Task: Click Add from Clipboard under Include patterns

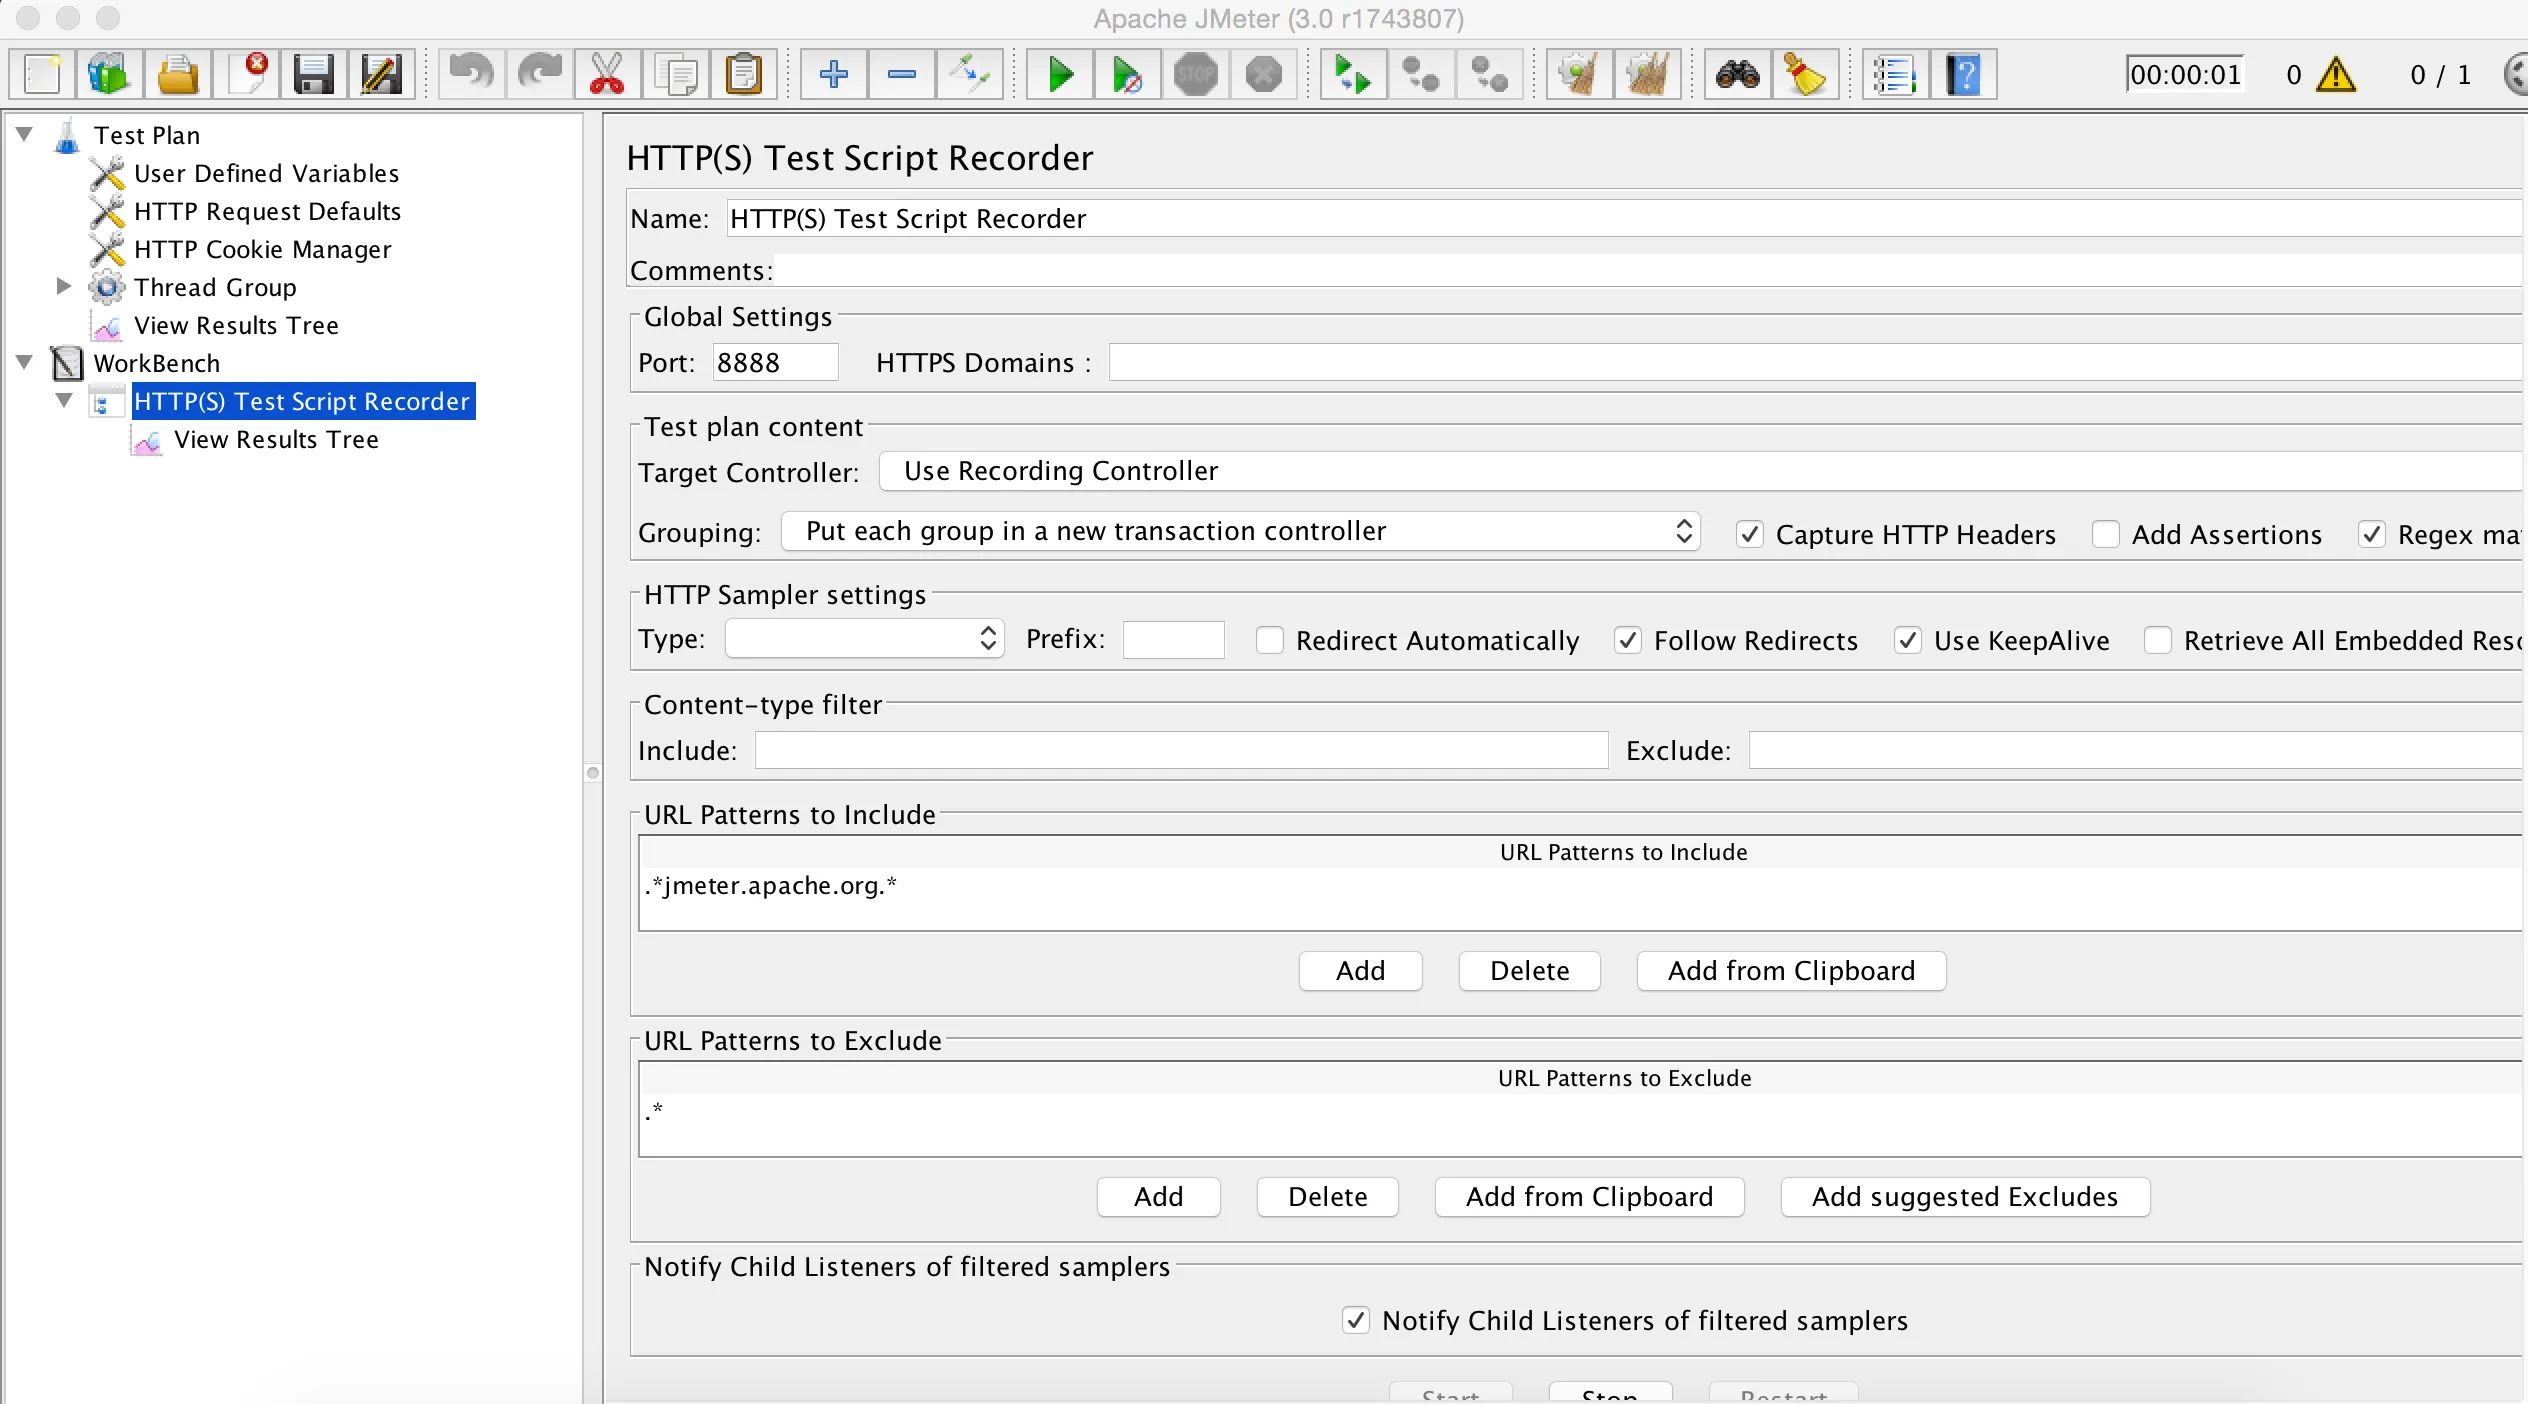Action: (1790, 971)
